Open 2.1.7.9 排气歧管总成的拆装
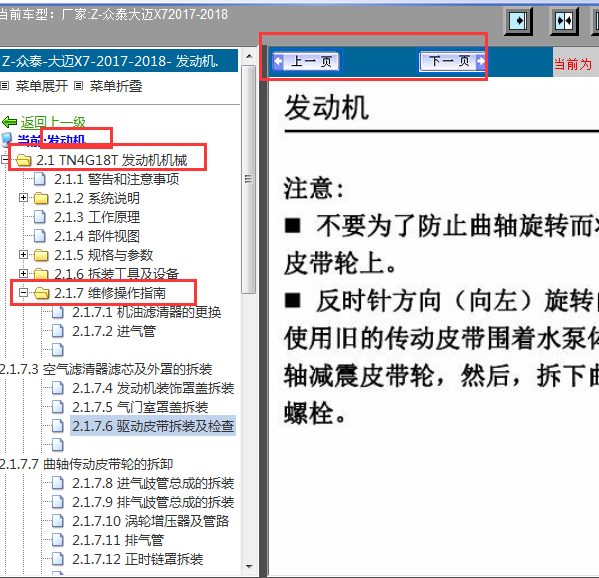 [x=153, y=502]
